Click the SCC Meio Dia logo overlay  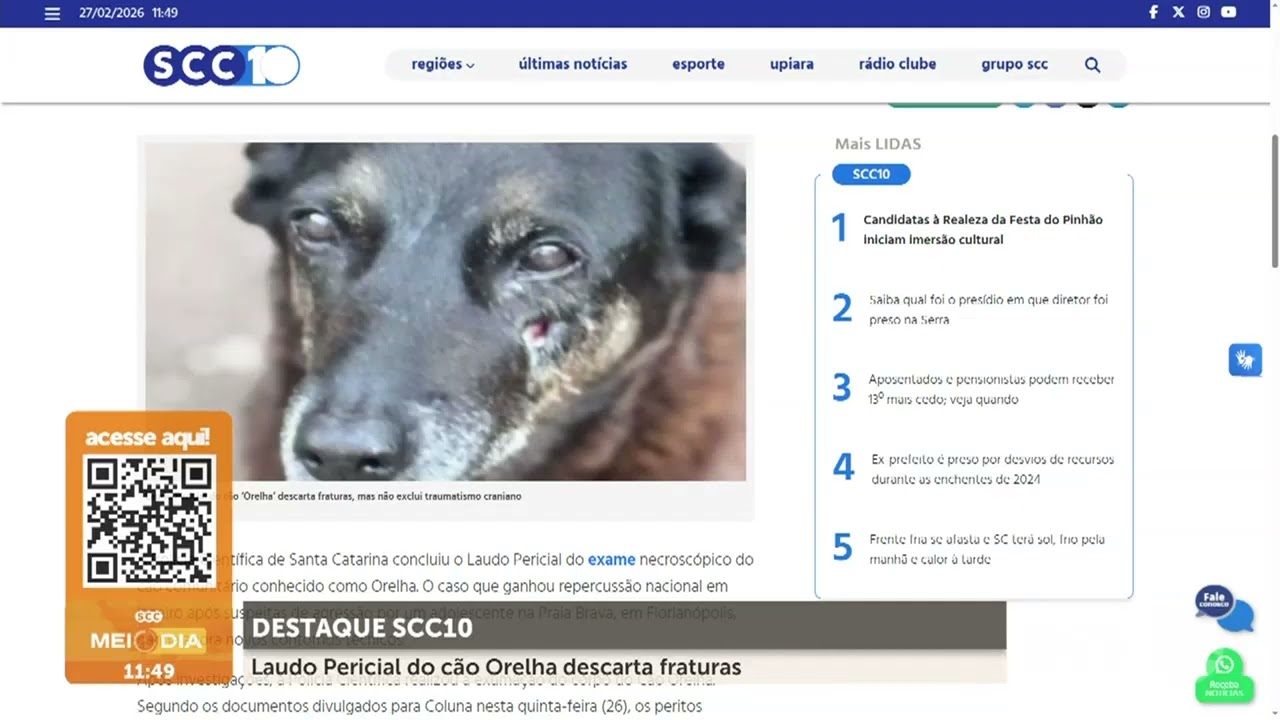point(148,634)
